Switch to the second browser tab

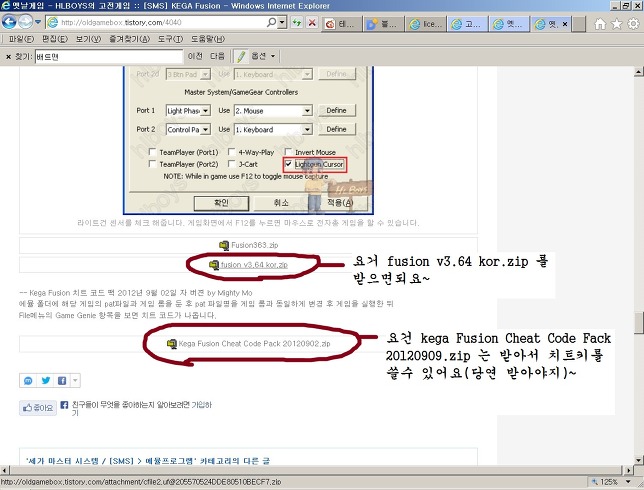click(x=384, y=24)
